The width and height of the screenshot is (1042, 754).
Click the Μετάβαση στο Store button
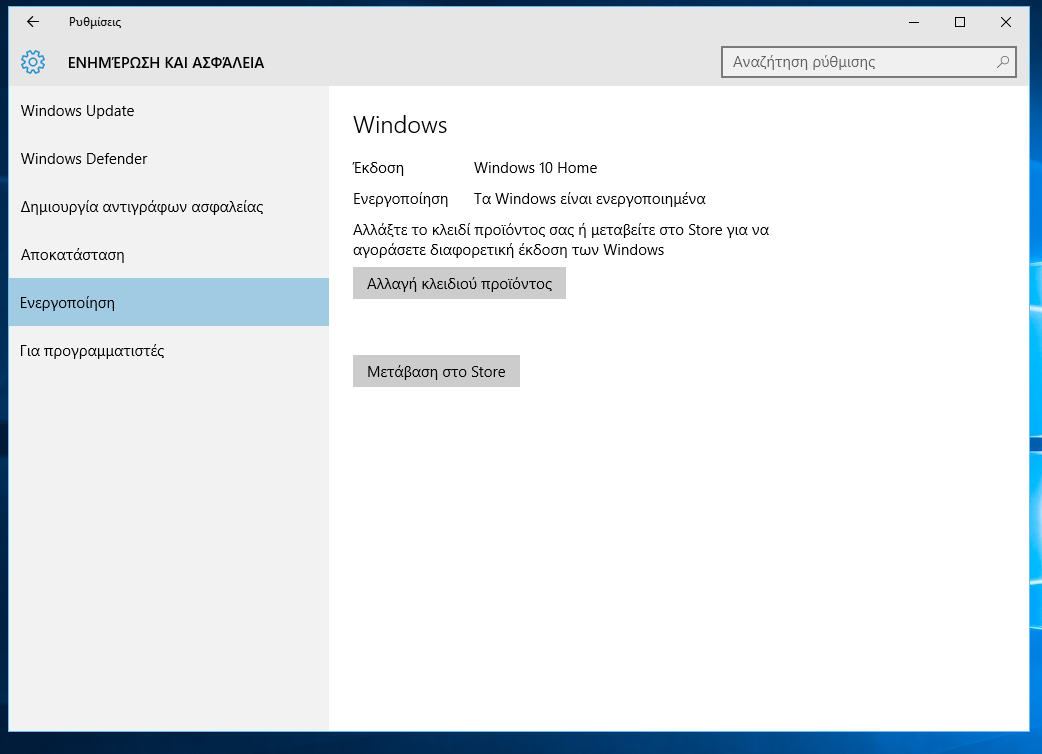pos(436,371)
